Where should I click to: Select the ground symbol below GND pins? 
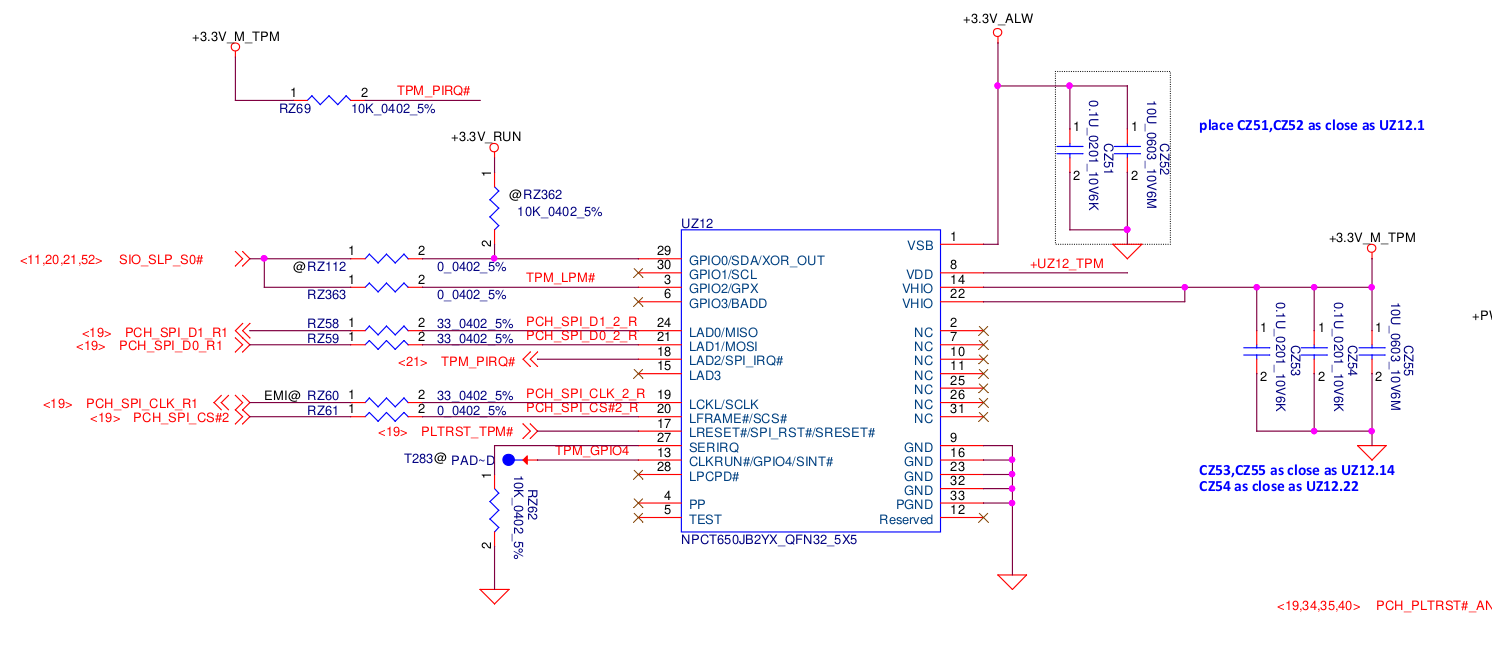coord(1012,582)
